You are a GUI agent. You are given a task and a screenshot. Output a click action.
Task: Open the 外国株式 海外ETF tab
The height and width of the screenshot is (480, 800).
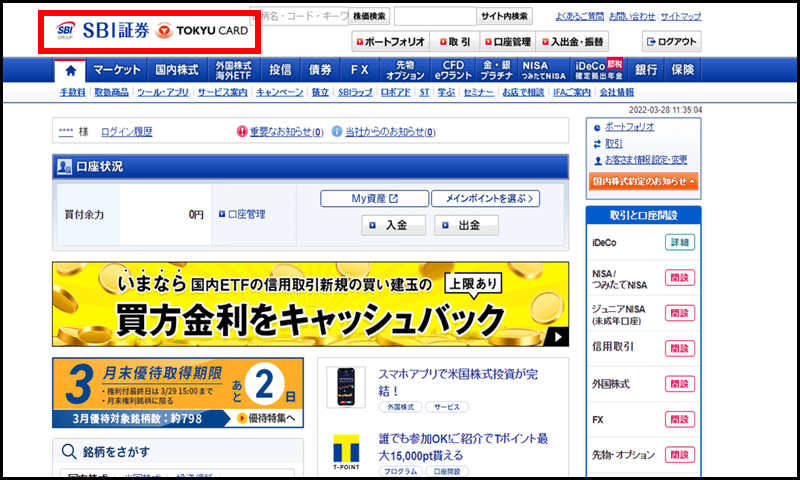click(x=234, y=70)
